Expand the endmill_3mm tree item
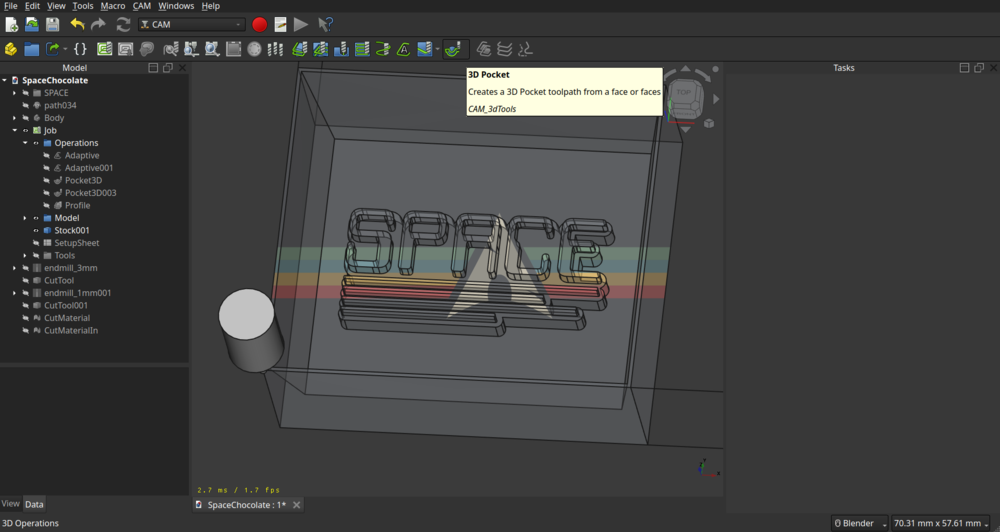This screenshot has width=1000, height=532. pos(15,268)
